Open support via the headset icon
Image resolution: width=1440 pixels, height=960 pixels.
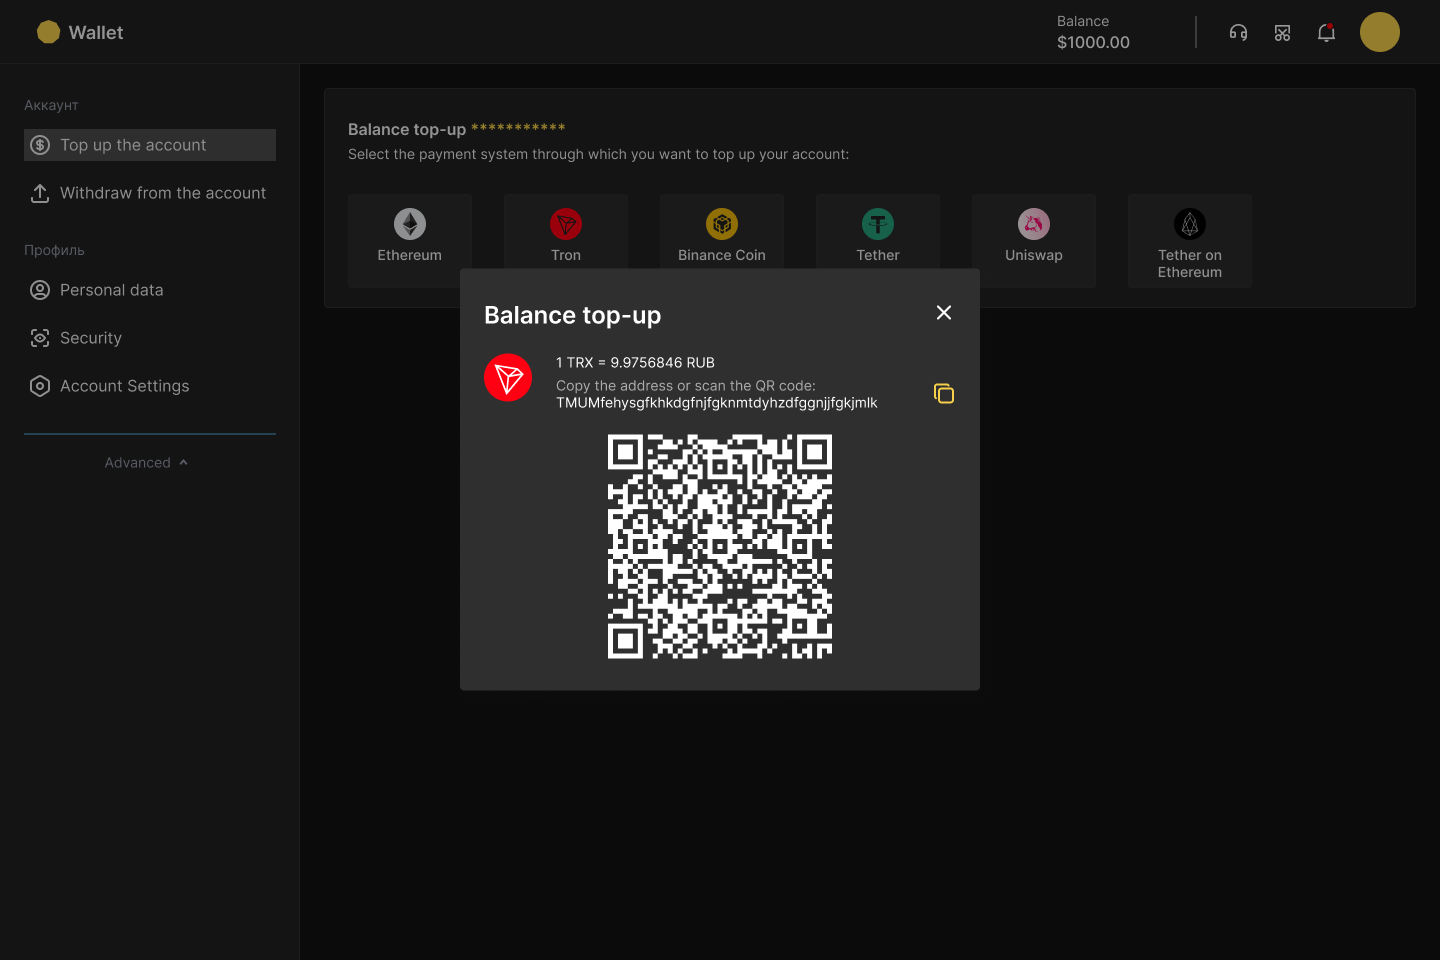(x=1238, y=32)
